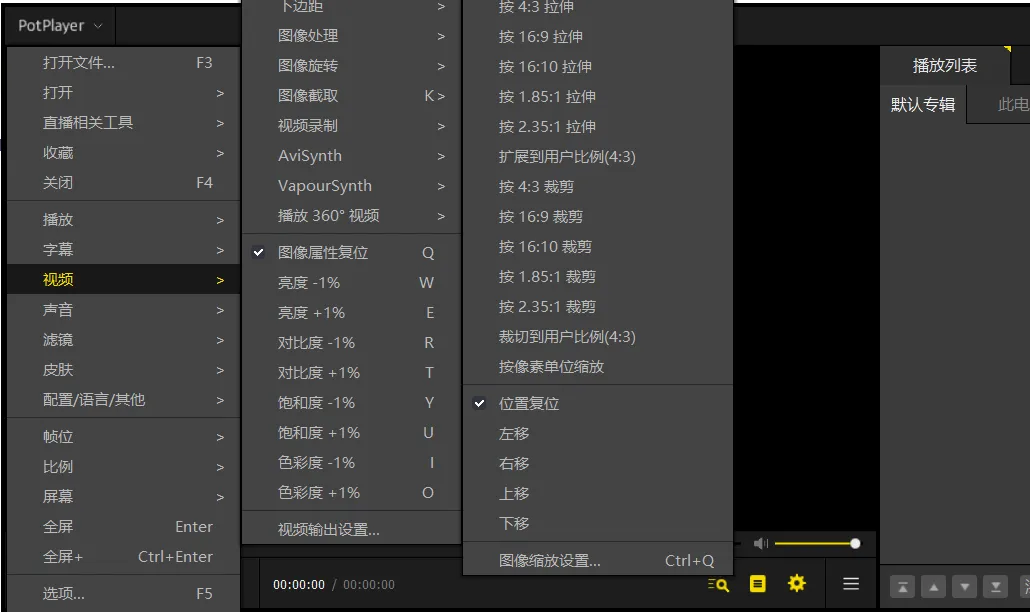Screen dimensions: 1030x612
Task: Choose 打开文件... menu entry
Action: click(123, 63)
